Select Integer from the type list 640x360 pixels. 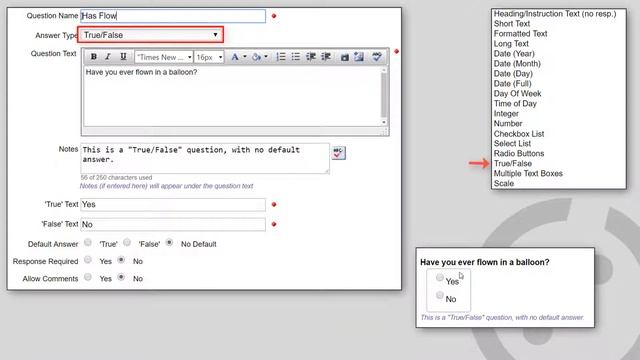(506, 113)
